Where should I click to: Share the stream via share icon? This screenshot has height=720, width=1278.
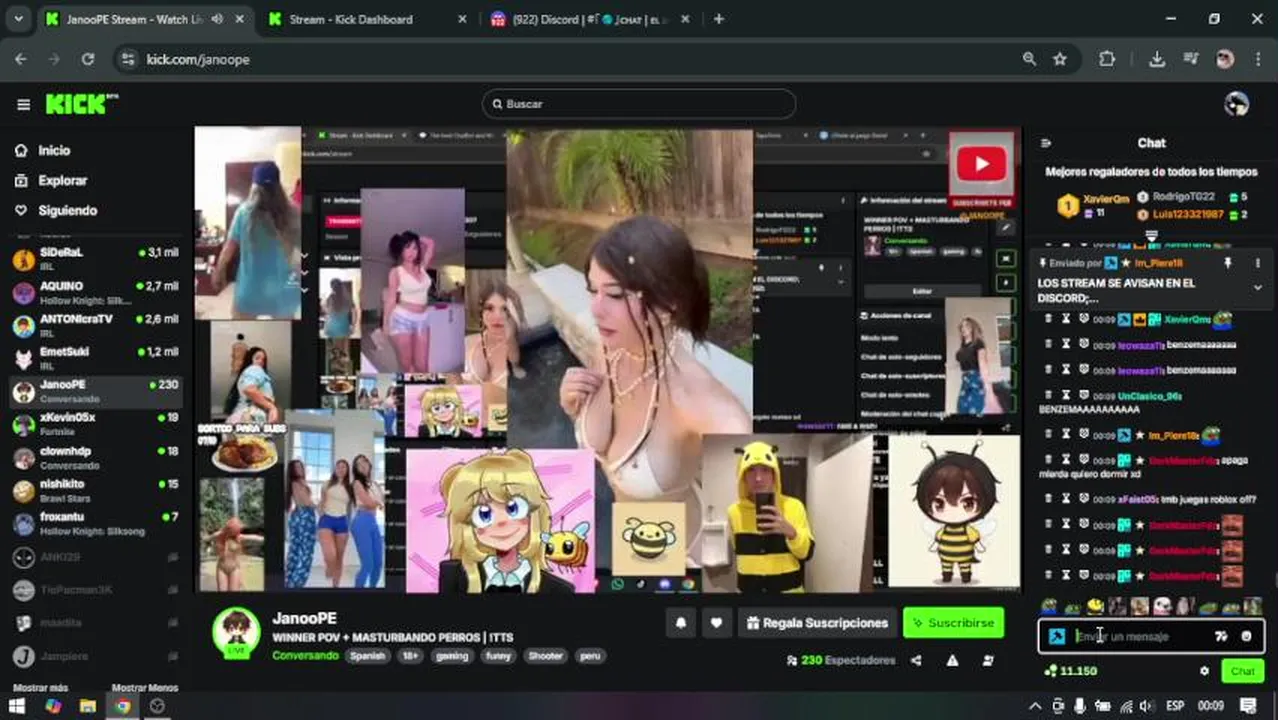click(916, 660)
